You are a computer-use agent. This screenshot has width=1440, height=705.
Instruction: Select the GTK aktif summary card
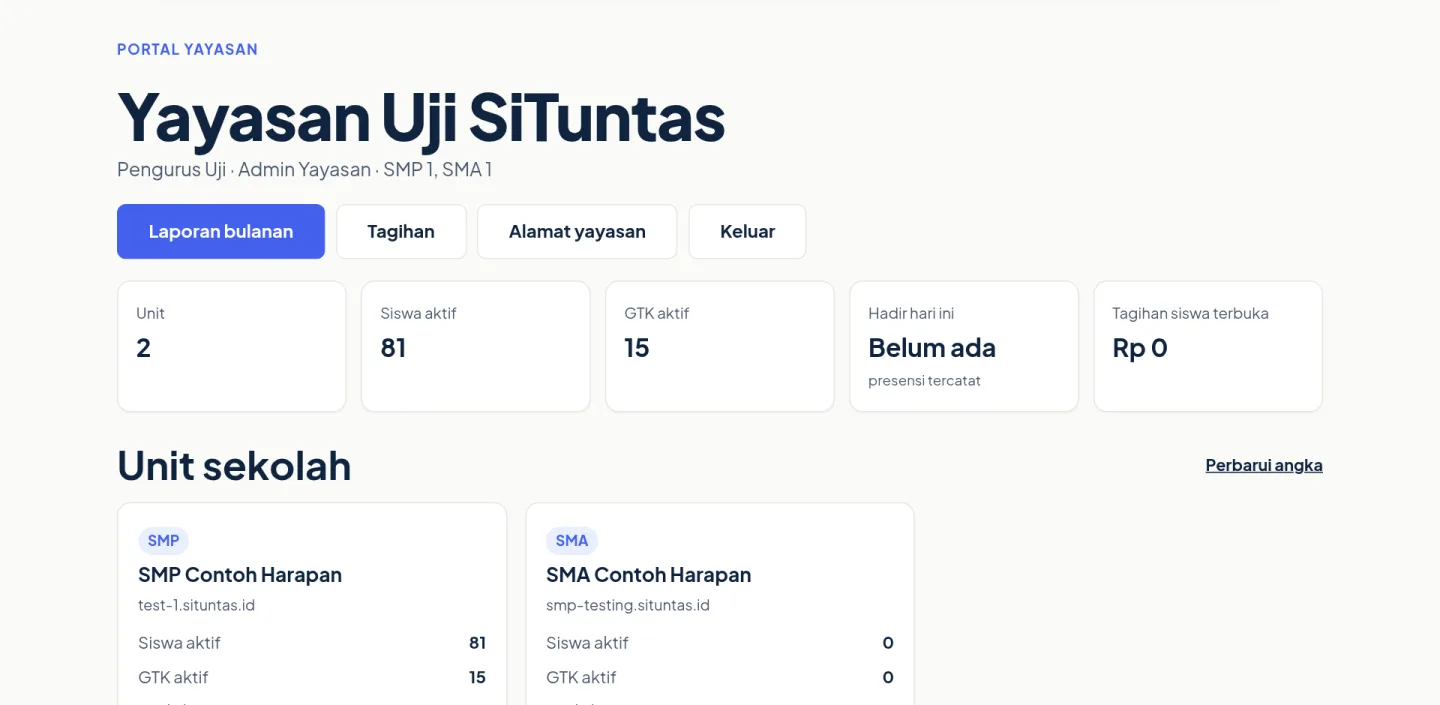click(720, 346)
